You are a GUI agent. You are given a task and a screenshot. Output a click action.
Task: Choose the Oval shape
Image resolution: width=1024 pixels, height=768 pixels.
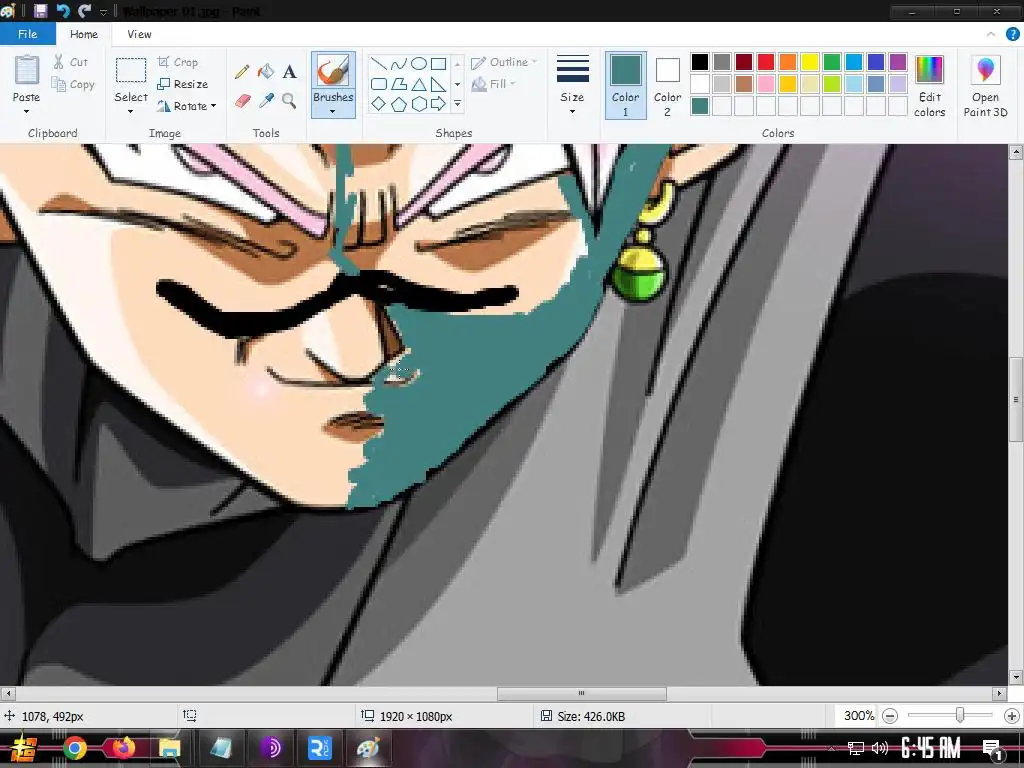tap(419, 63)
